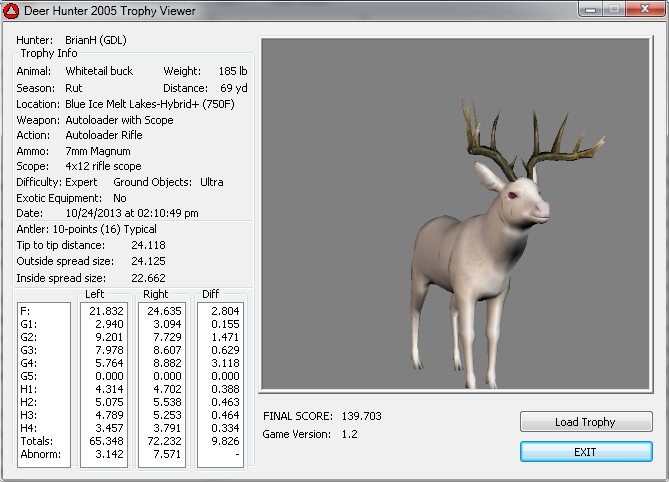The image size is (669, 482).
Task: Click the 7mm Magnum ammo value
Action: click(x=98, y=151)
